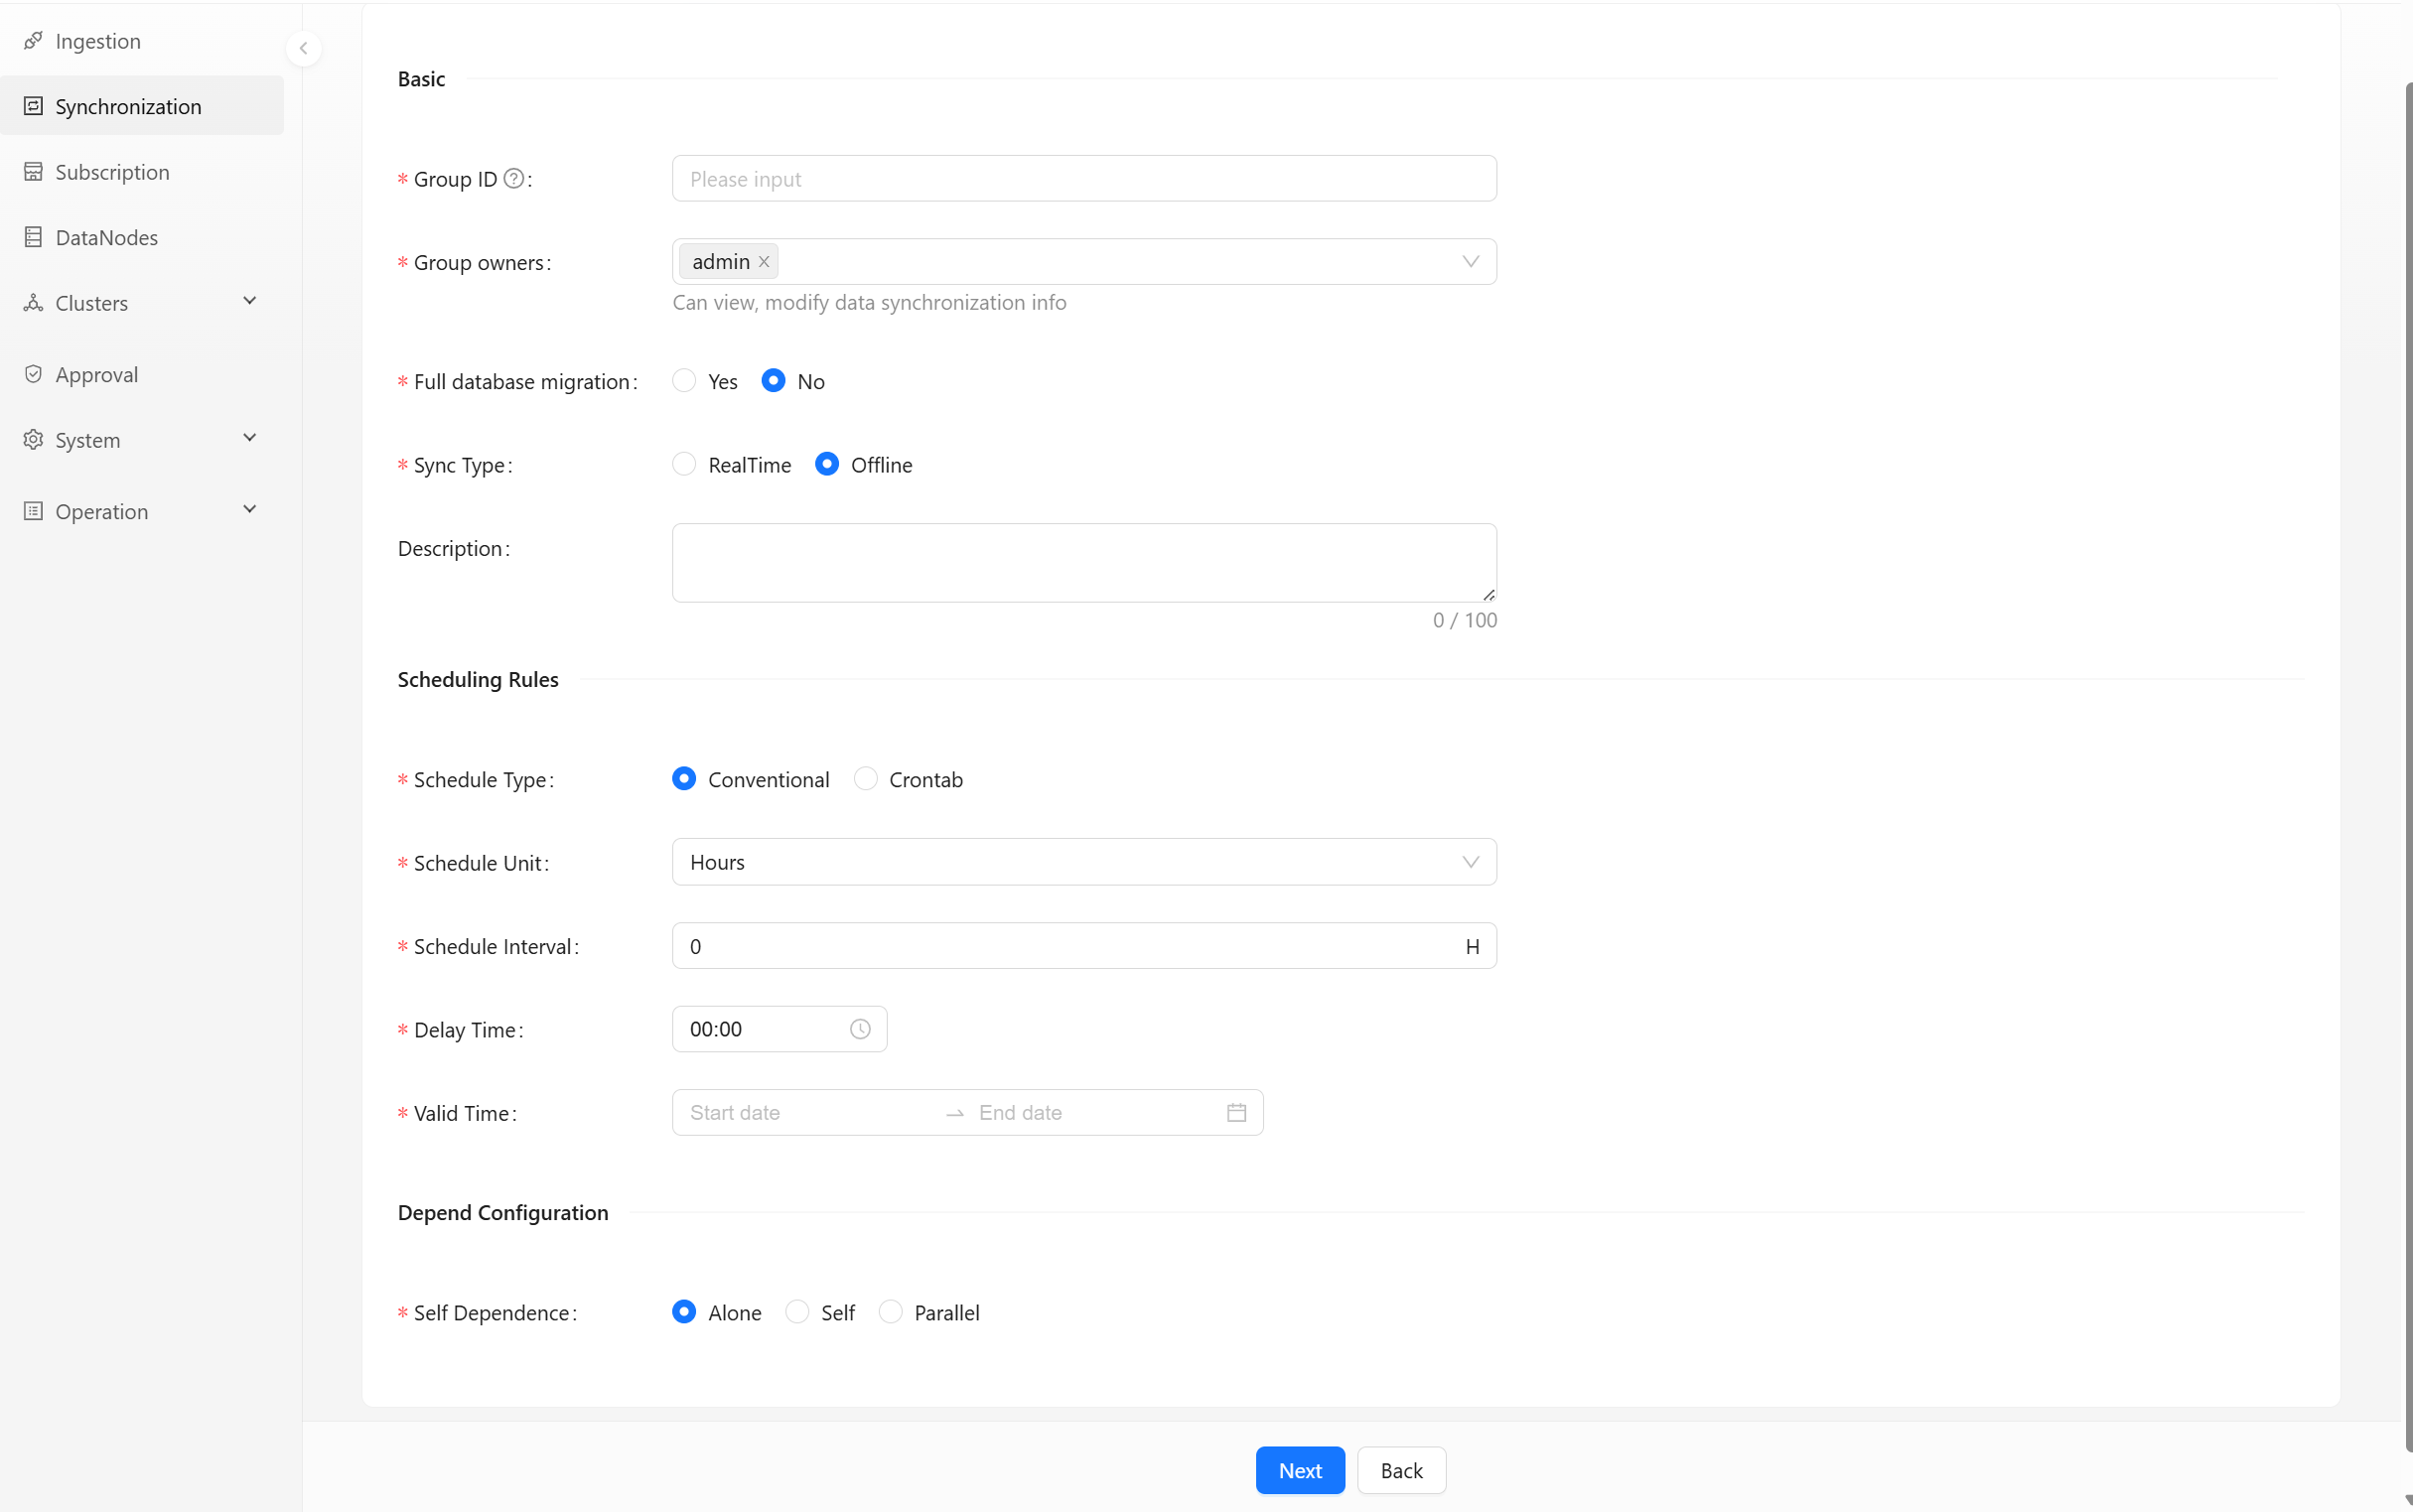Select Yes for Full database migration

coord(684,381)
